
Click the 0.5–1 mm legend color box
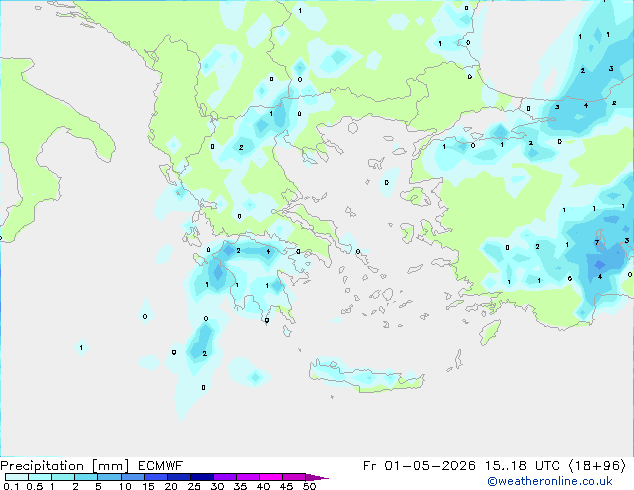(x=40, y=477)
